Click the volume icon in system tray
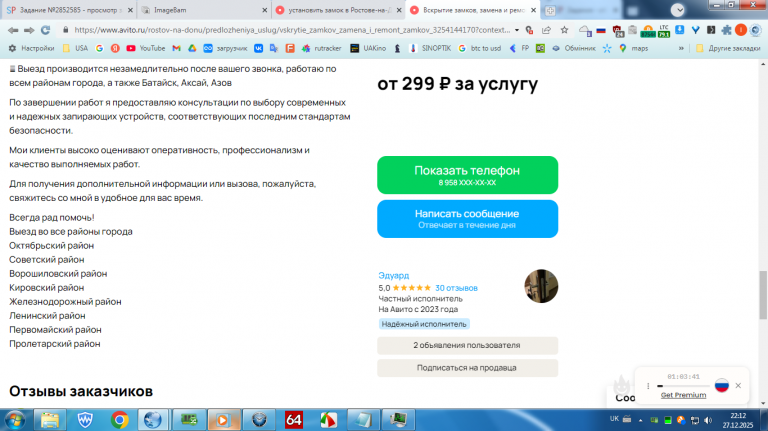This screenshot has width=768, height=431. pyautogui.click(x=708, y=420)
